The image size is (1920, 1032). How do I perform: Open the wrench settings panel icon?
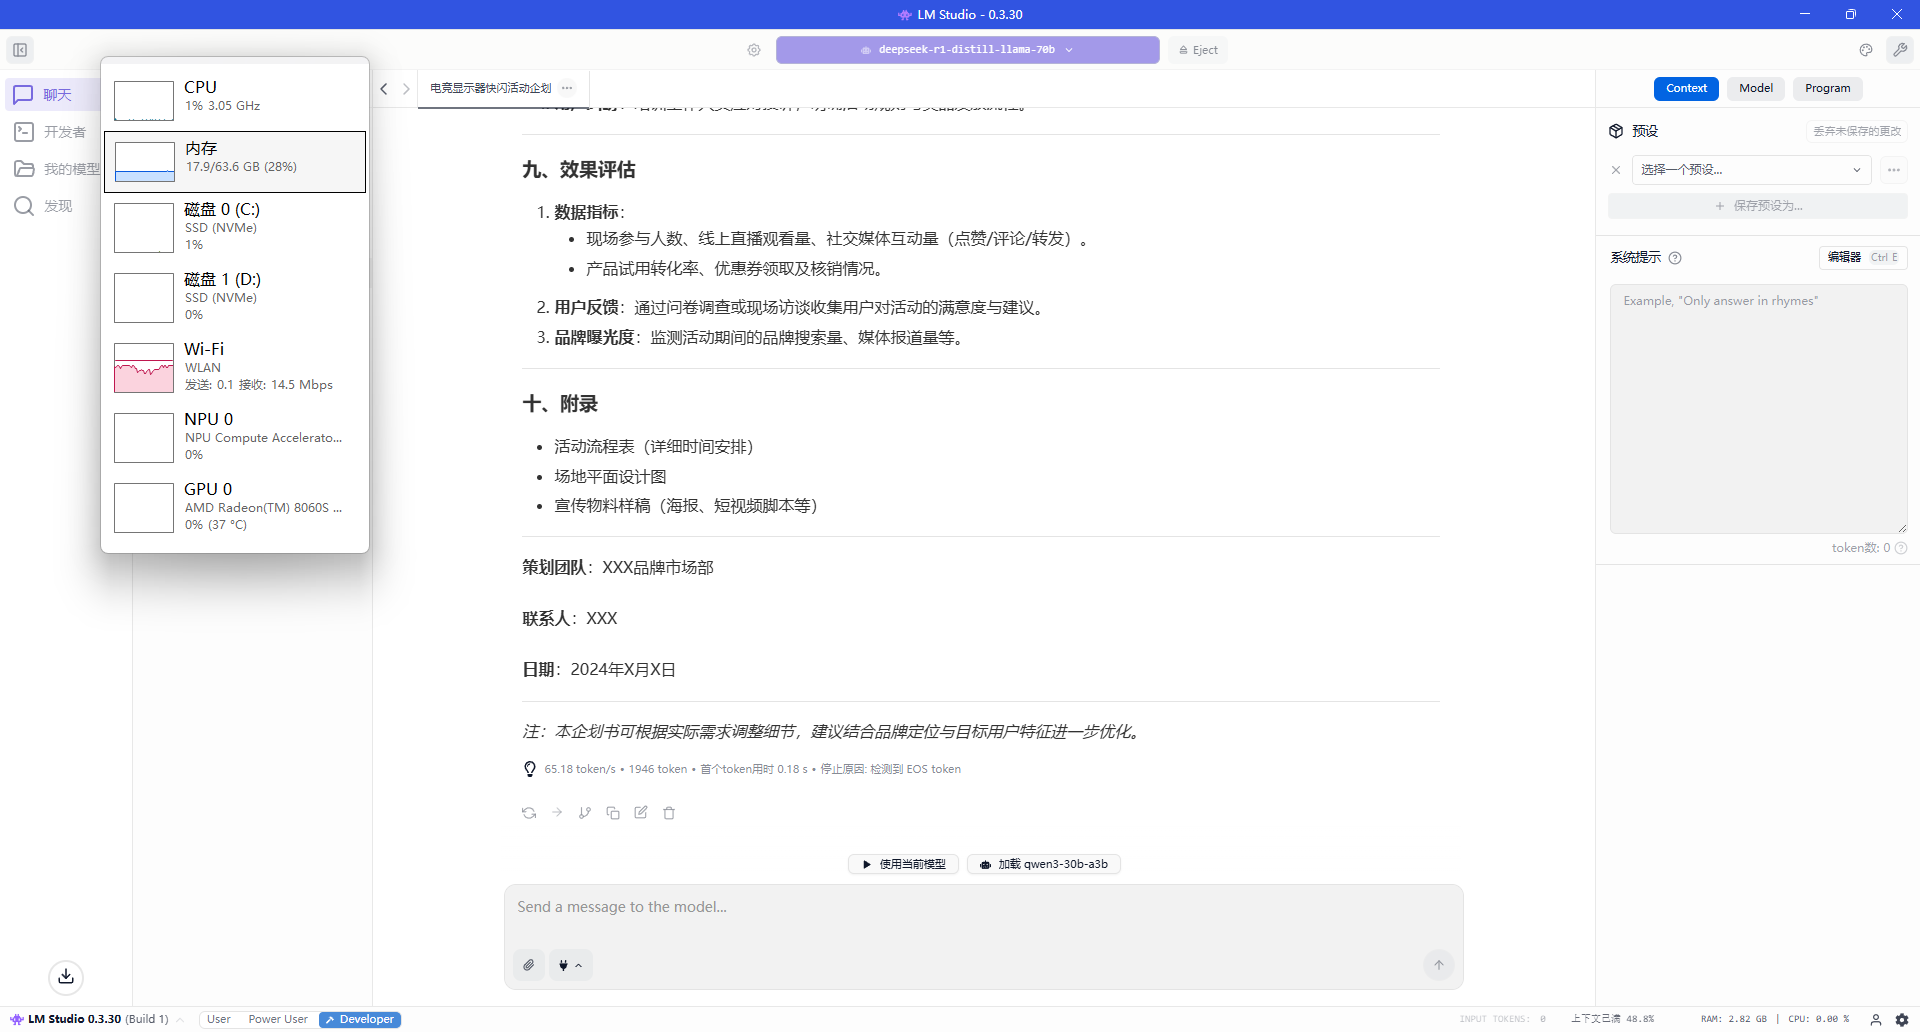coord(1899,50)
